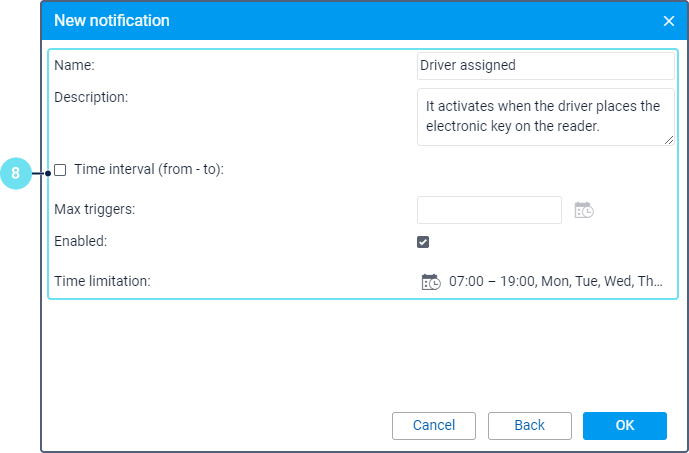
Task: Go to previous step with Back
Action: click(x=529, y=426)
